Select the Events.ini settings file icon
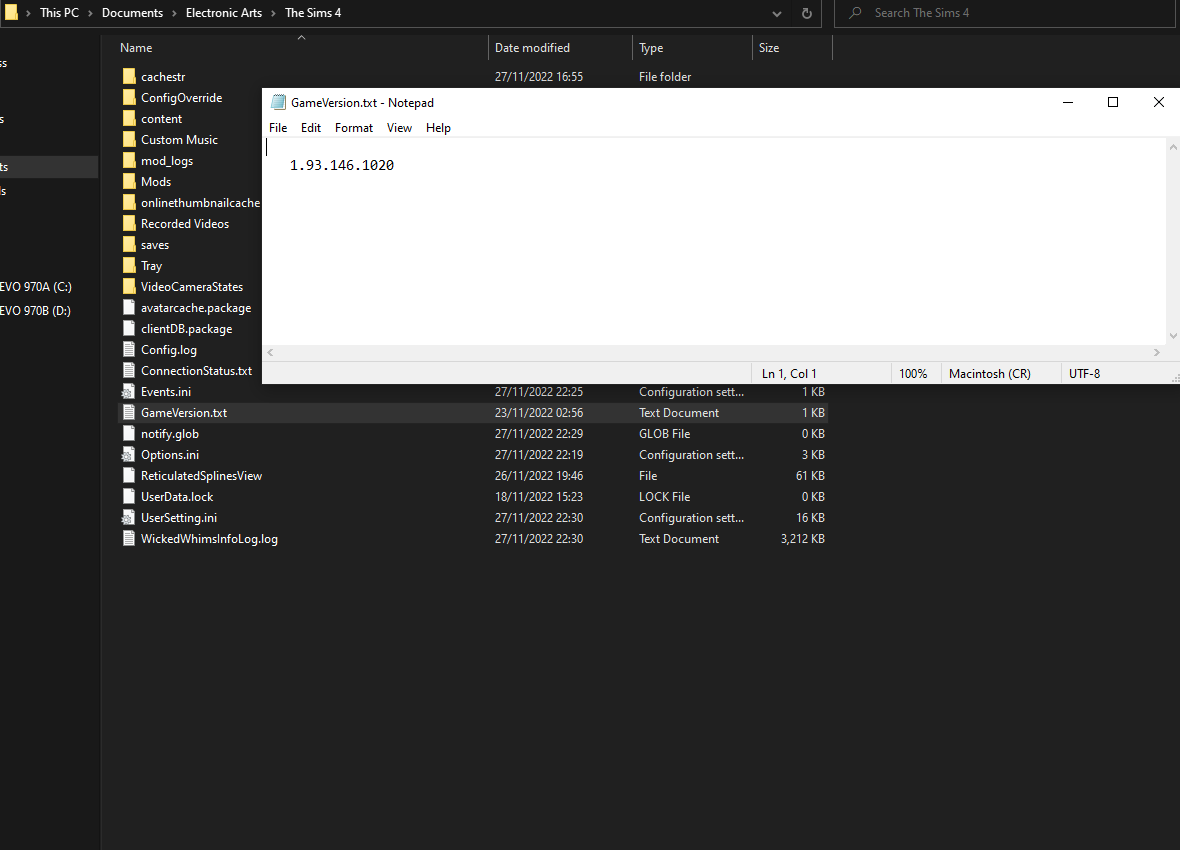This screenshot has height=850, width=1180. point(129,392)
